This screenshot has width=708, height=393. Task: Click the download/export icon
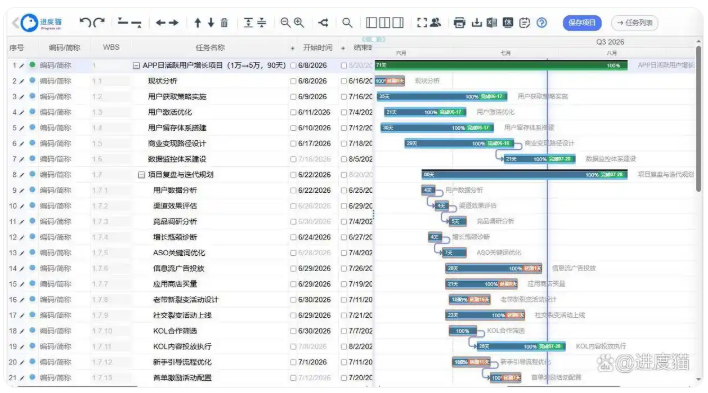[x=477, y=23]
